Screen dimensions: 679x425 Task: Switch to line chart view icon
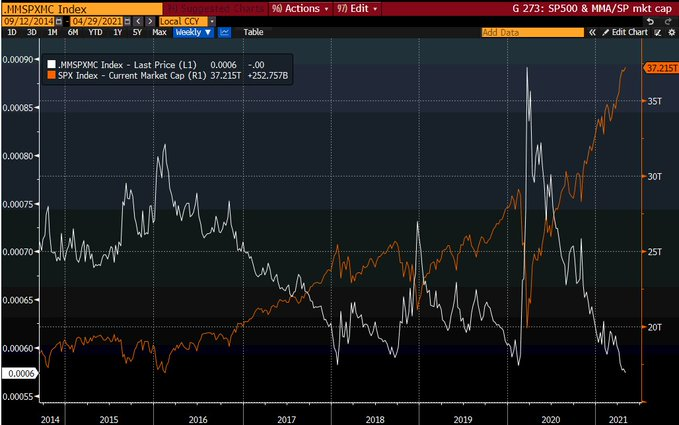[225, 32]
